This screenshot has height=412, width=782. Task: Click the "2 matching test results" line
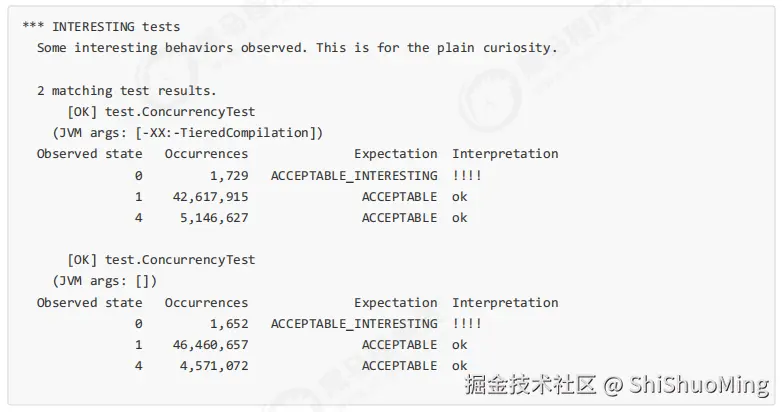click(x=127, y=91)
